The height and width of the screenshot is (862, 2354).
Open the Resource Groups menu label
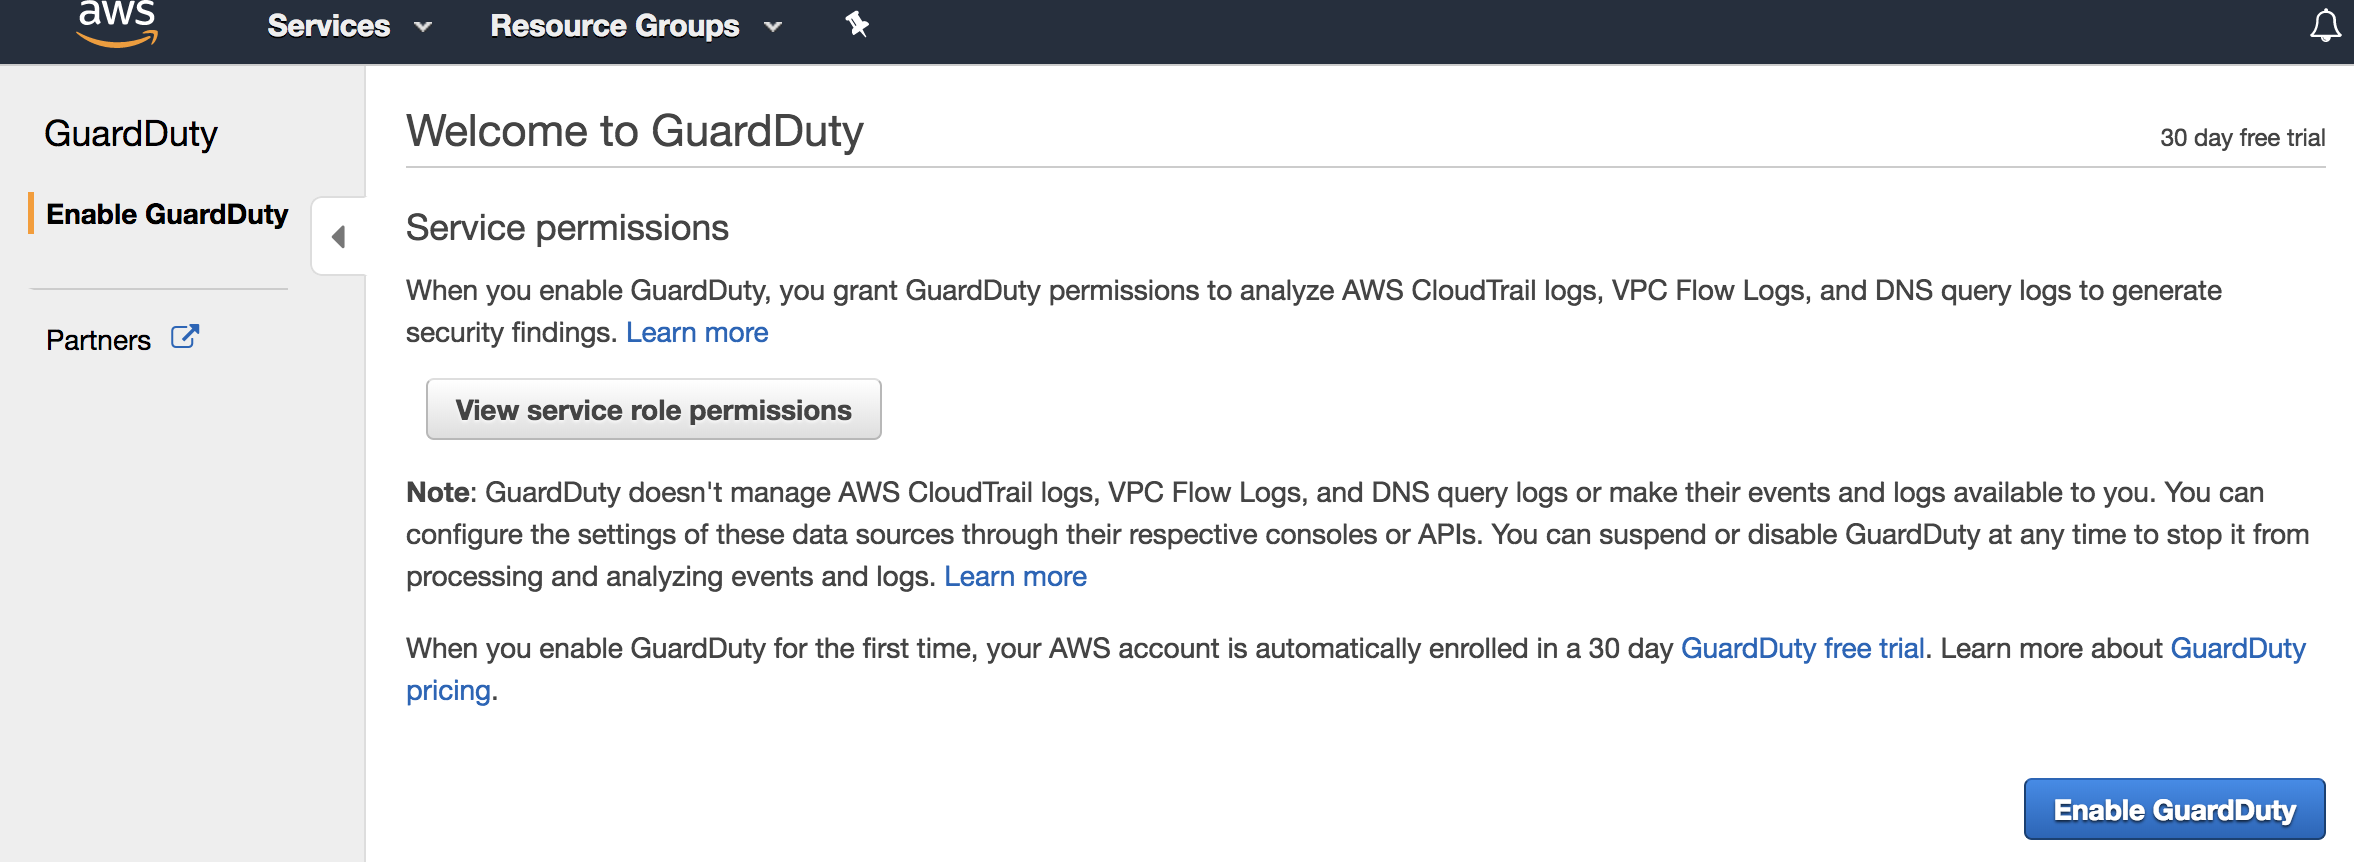coord(614,26)
